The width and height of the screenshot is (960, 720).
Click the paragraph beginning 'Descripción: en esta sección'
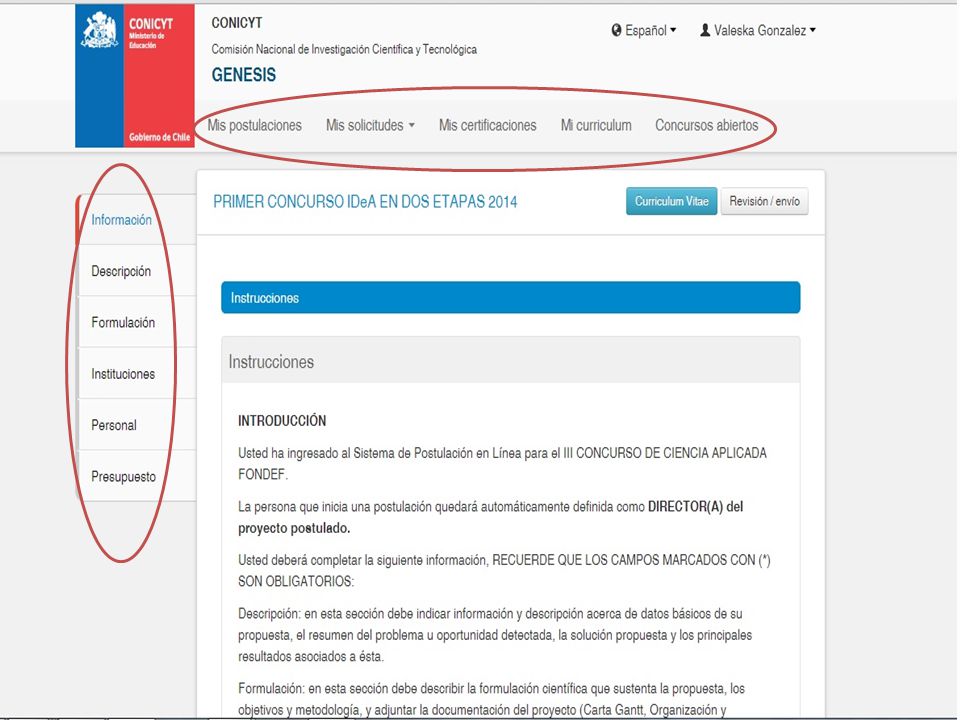coord(495,635)
